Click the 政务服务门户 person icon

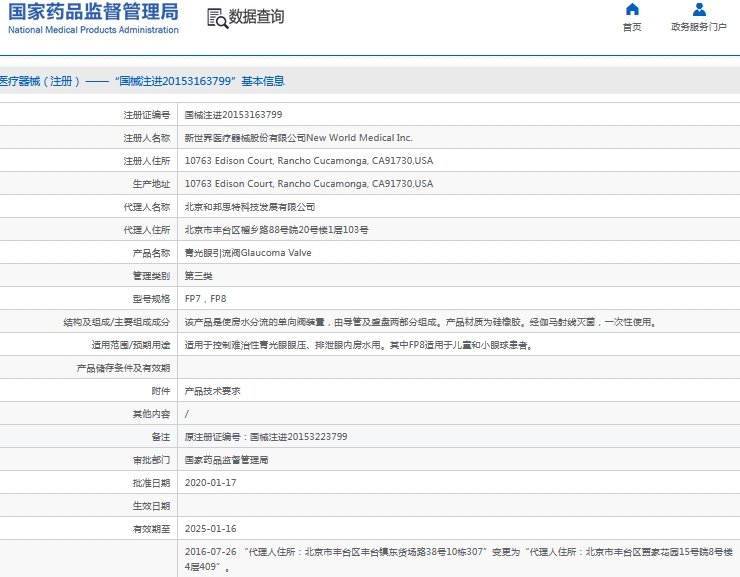699,10
